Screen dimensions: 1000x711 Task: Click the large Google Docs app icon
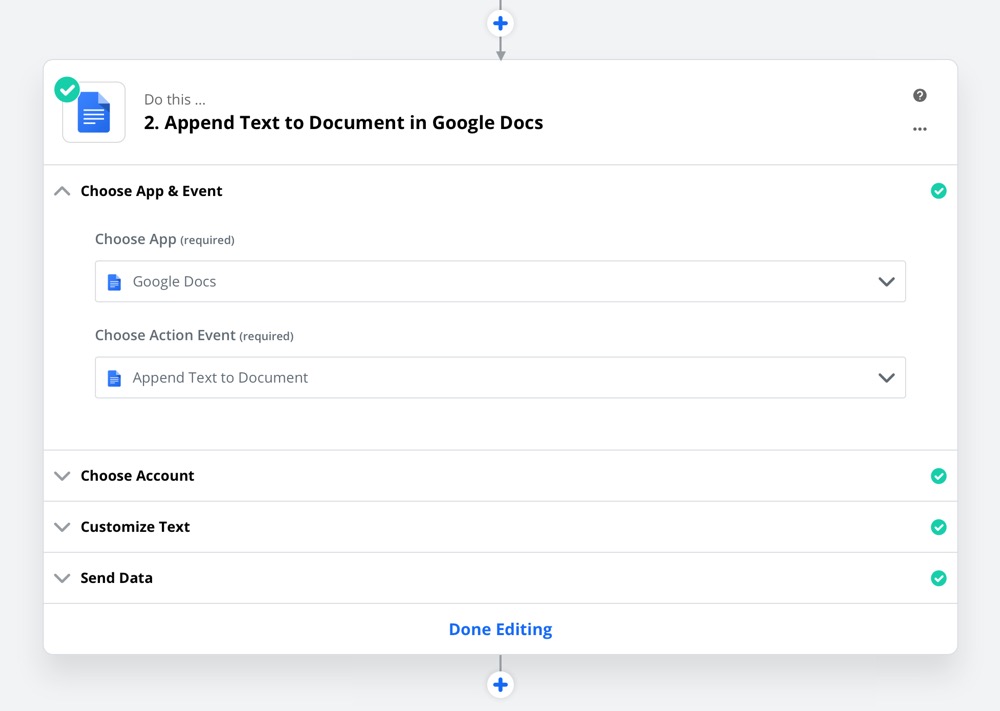[94, 112]
